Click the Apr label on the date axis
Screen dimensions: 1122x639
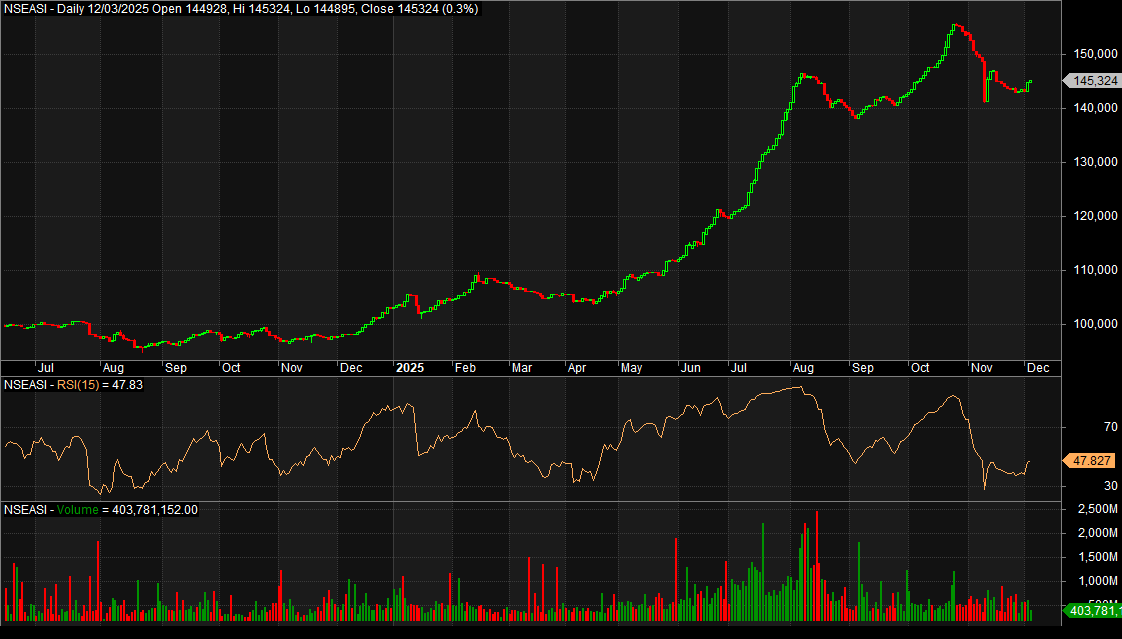click(578, 368)
